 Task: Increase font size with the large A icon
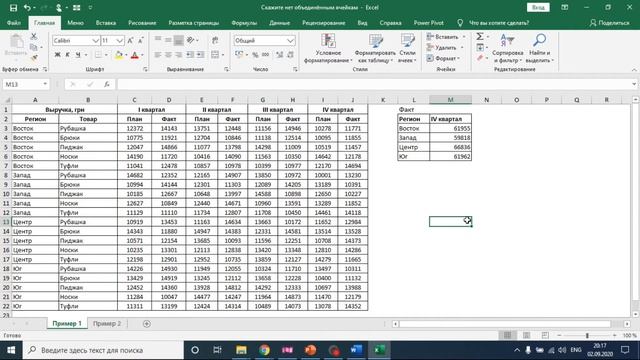point(130,40)
